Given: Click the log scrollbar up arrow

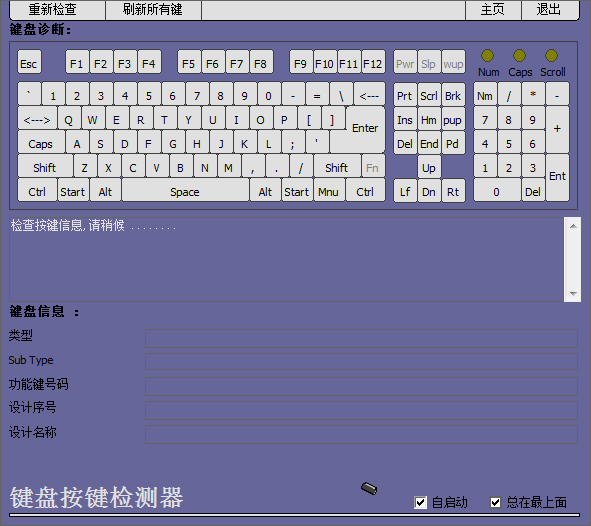Looking at the screenshot, I should click(573, 226).
